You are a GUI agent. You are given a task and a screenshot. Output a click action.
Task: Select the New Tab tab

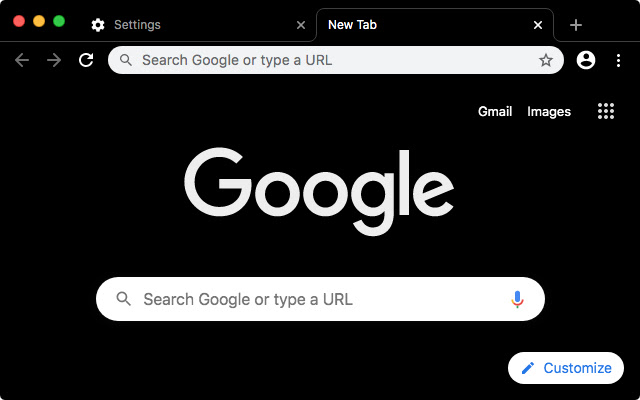coord(420,25)
